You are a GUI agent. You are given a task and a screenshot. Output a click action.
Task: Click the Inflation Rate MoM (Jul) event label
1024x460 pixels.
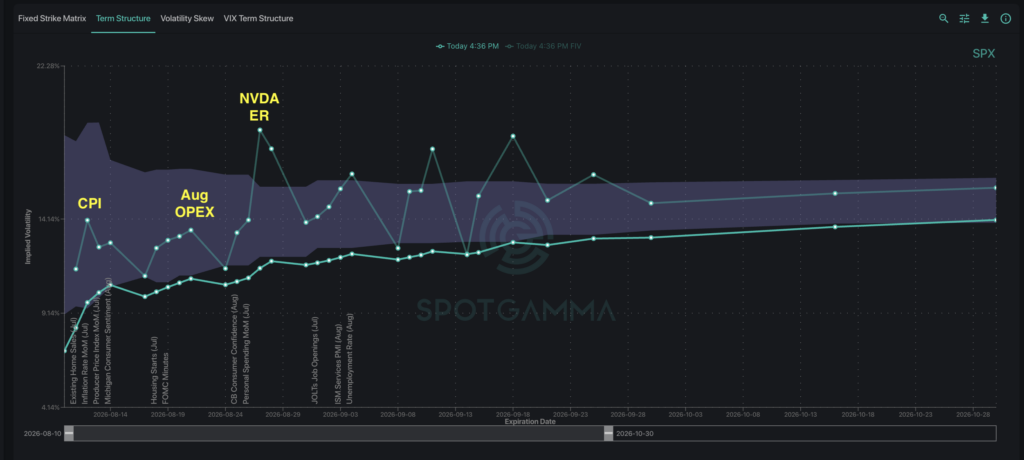click(x=85, y=361)
